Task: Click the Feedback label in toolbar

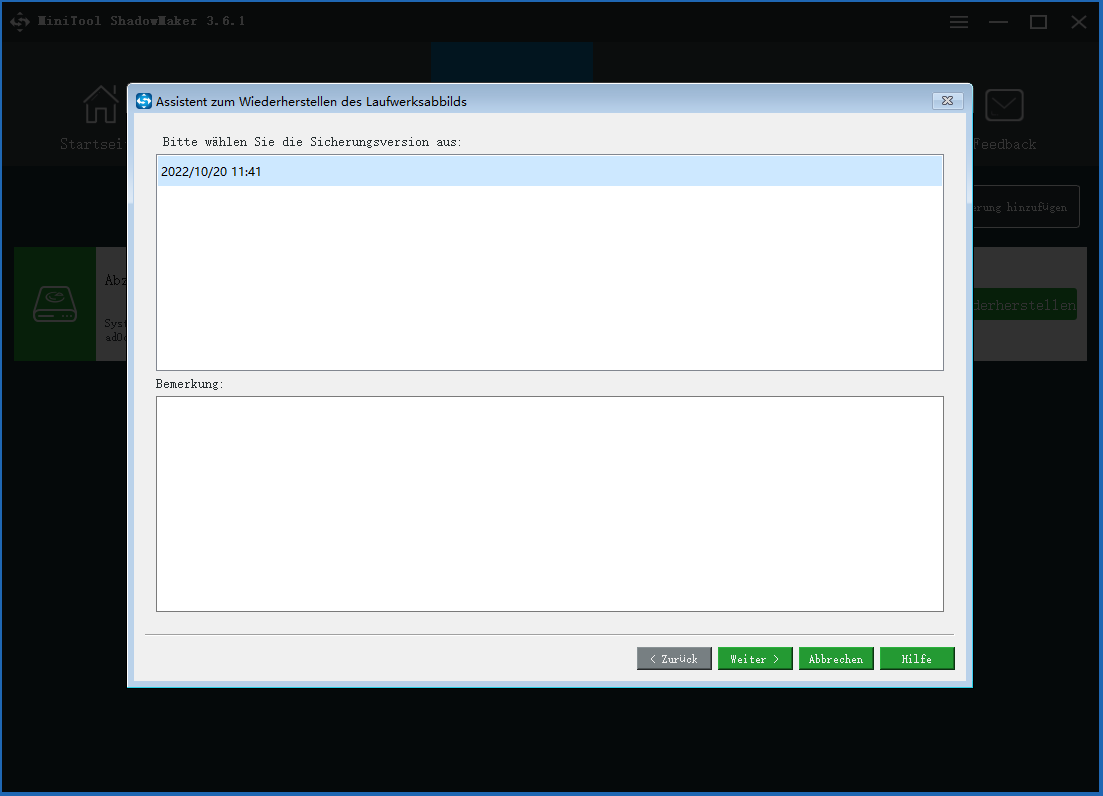Action: click(x=1005, y=144)
